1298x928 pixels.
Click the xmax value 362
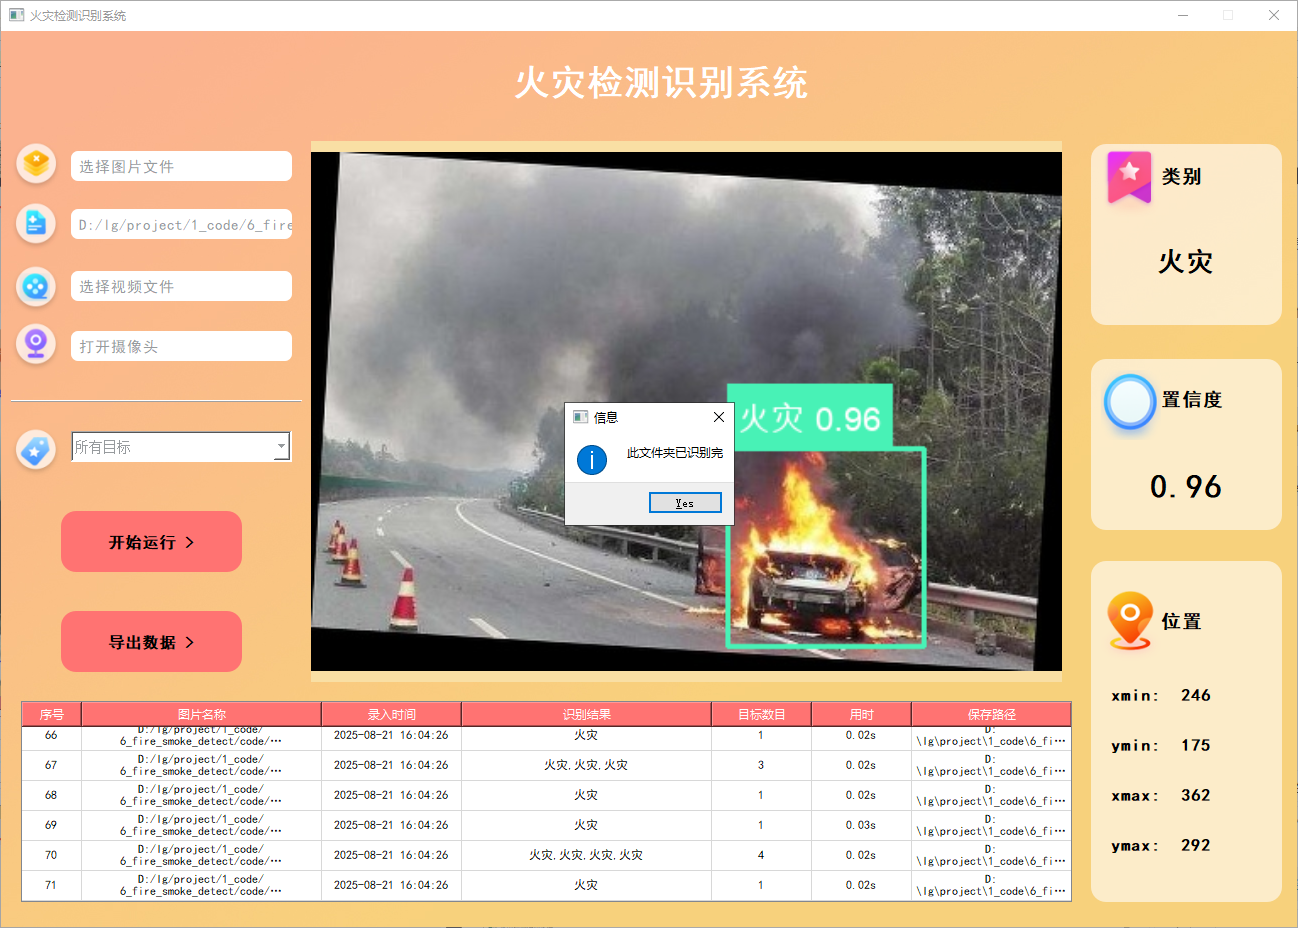[1196, 795]
